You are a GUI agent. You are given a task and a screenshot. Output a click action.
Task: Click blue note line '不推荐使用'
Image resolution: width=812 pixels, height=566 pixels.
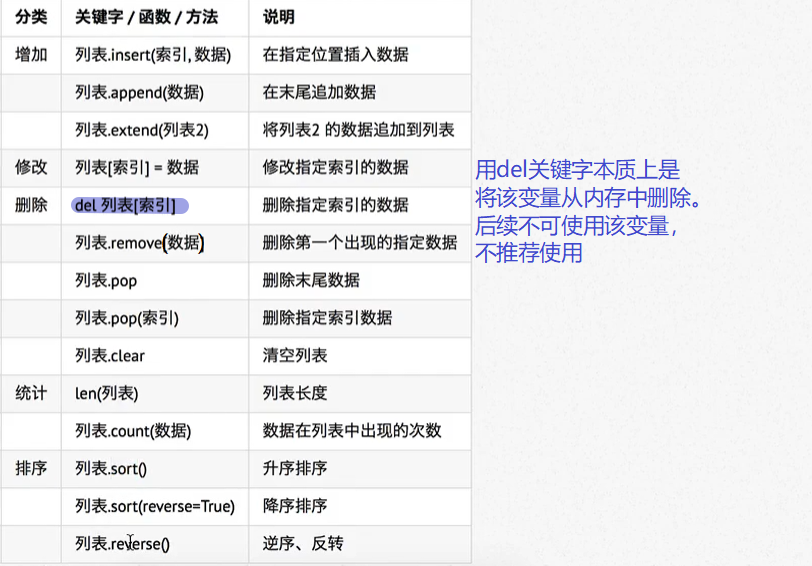[529, 253]
